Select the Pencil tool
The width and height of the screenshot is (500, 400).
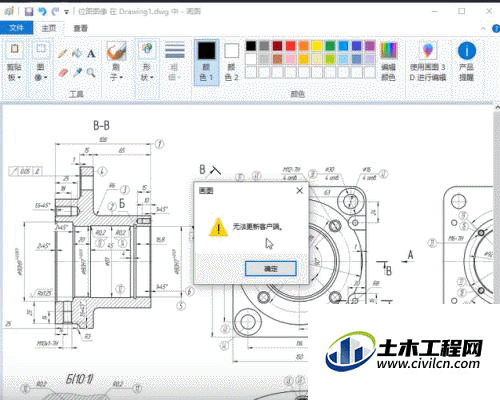pyautogui.click(x=63, y=53)
